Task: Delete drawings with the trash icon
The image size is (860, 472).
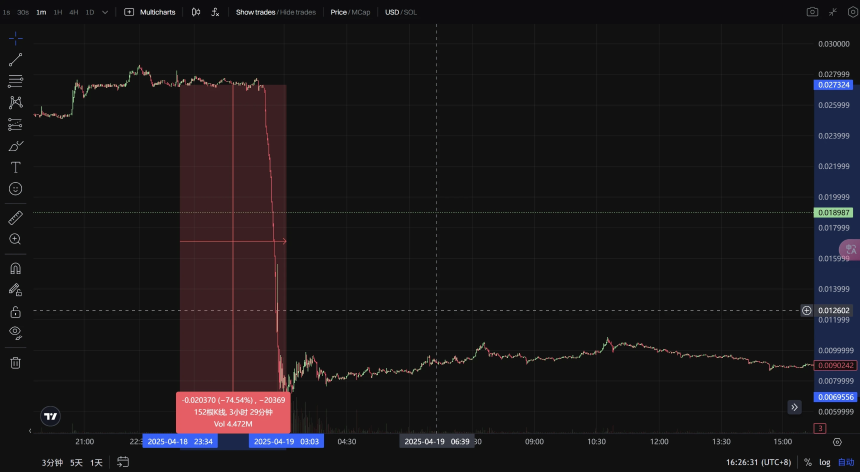Action: click(15, 362)
